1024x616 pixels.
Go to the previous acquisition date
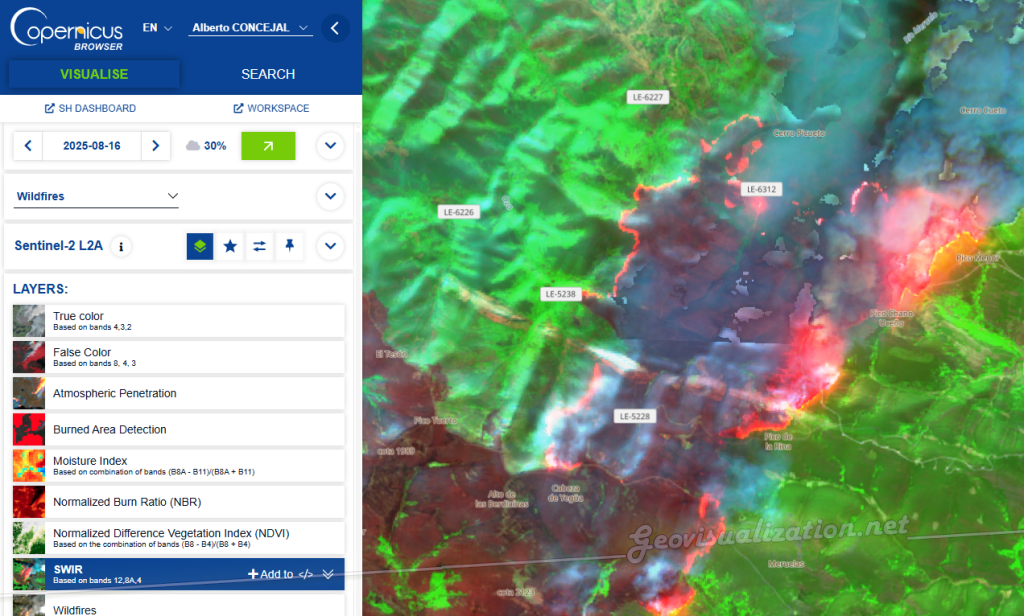(x=27, y=146)
